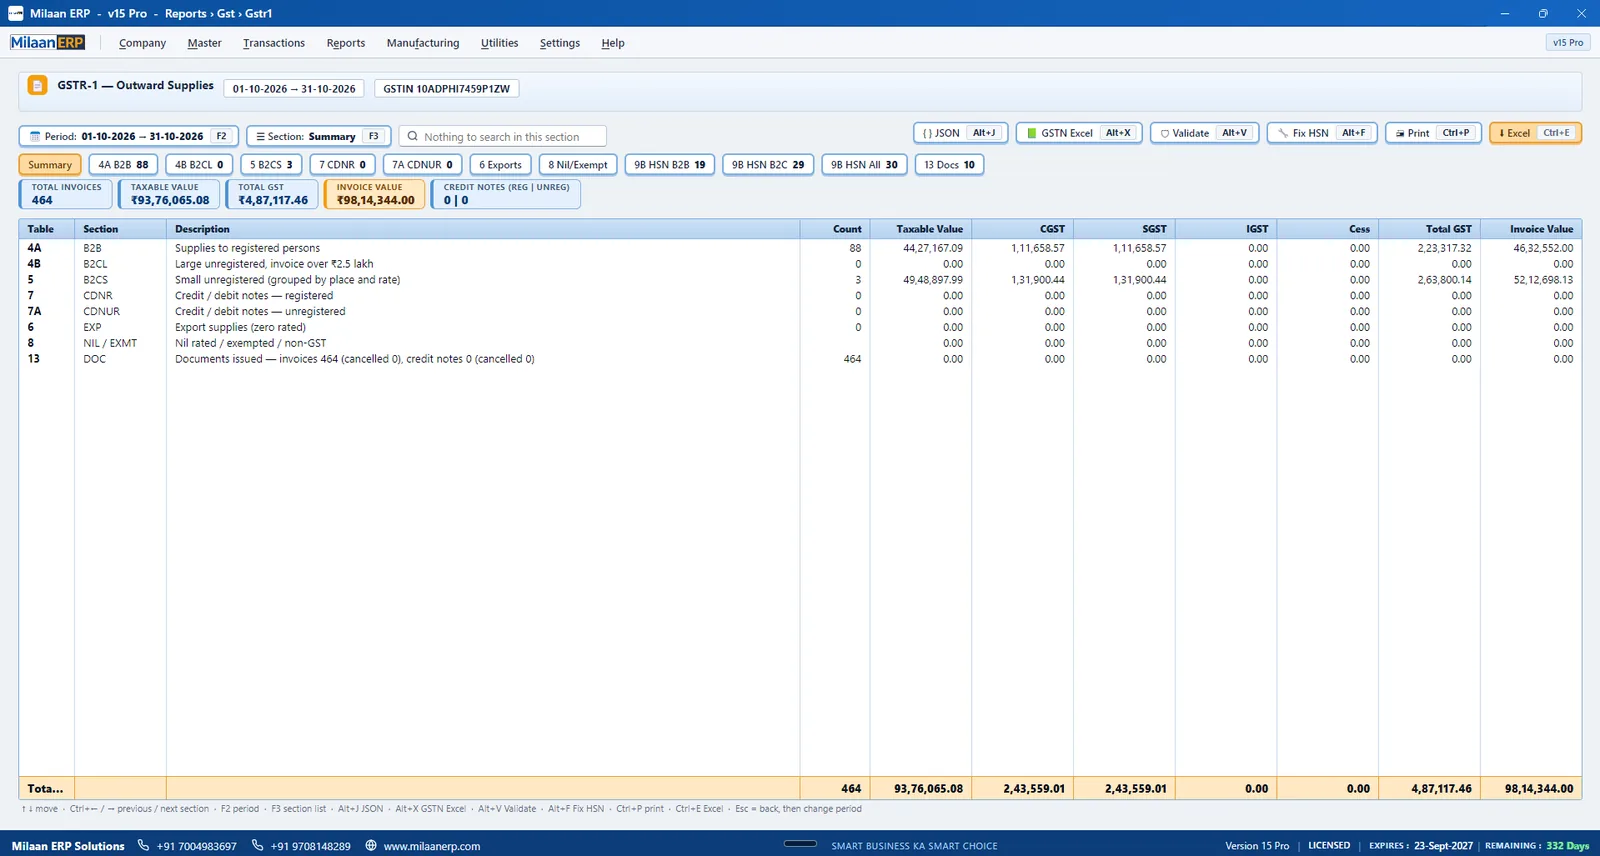Switch to the 5 B2CS tab
Screen dimensions: 1600x856
click(271, 165)
